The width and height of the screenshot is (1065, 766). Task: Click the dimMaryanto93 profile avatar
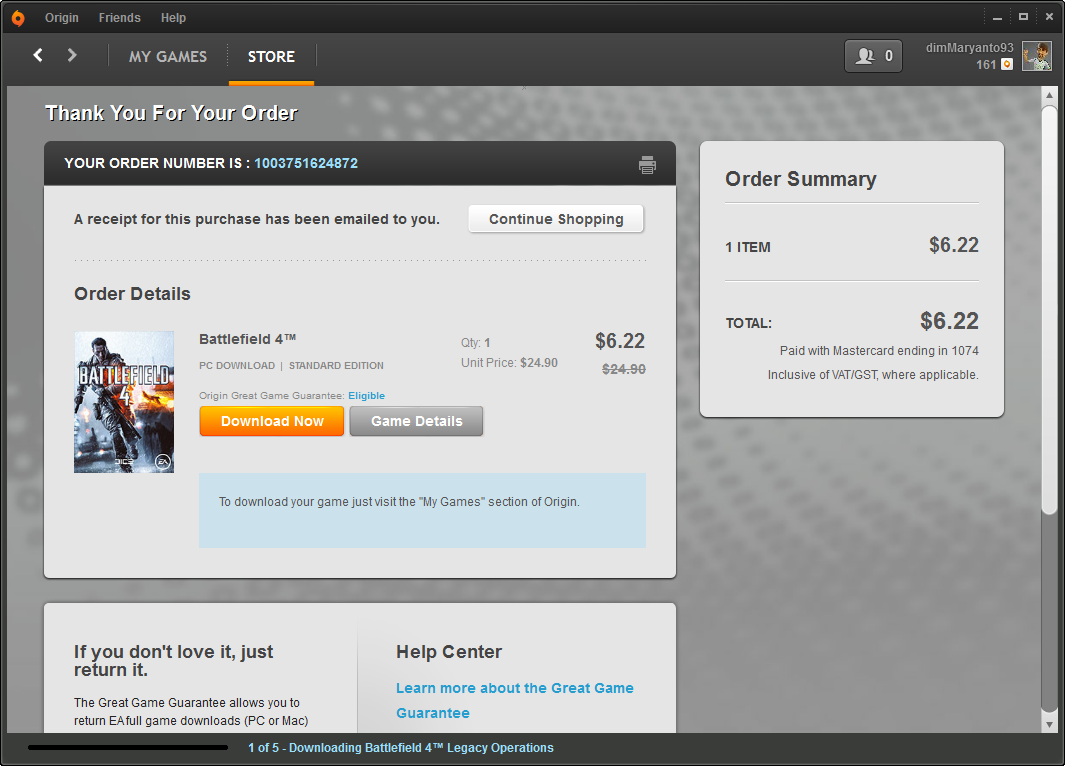coord(1036,56)
